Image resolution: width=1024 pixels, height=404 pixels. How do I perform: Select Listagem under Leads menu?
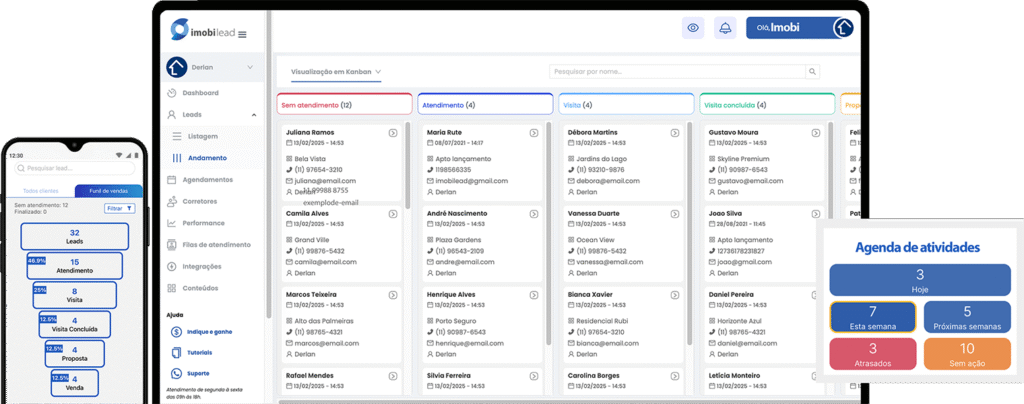[202, 136]
